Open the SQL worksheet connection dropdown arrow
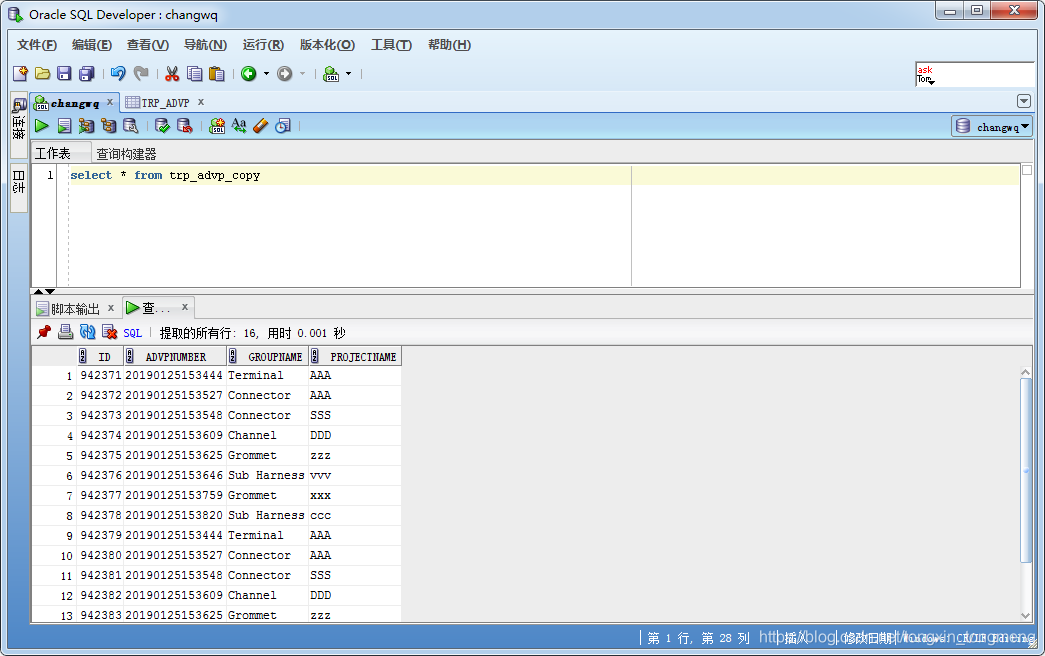 coord(349,74)
